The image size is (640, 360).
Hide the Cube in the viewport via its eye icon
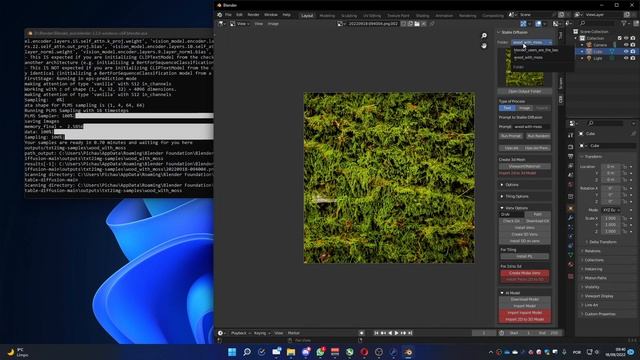click(626, 51)
